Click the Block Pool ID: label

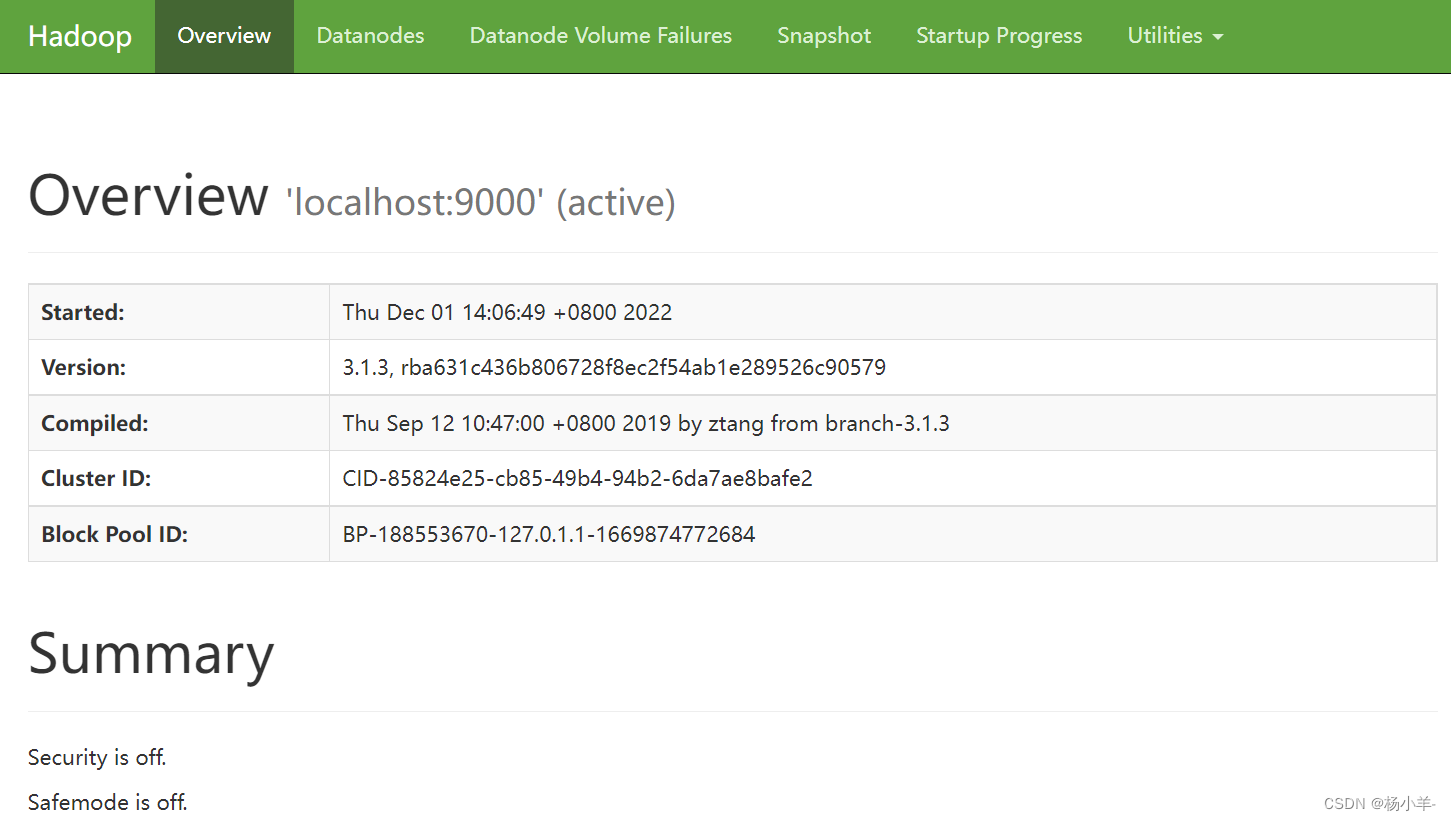(115, 534)
